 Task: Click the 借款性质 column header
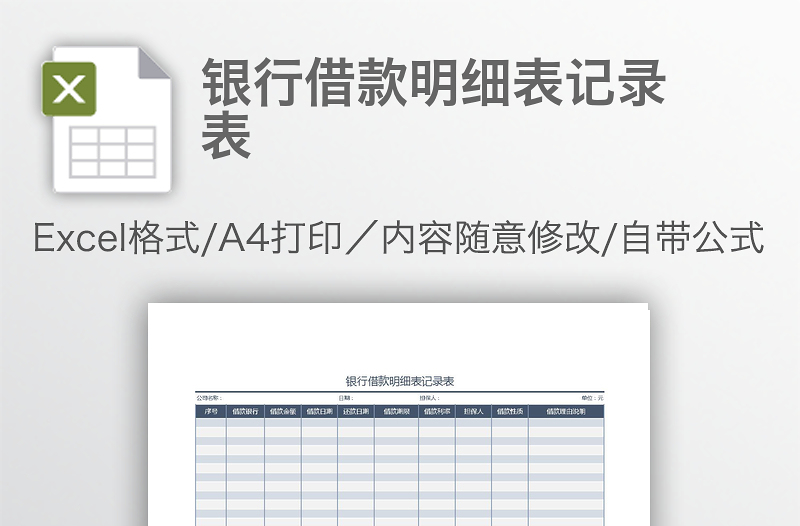coord(510,411)
